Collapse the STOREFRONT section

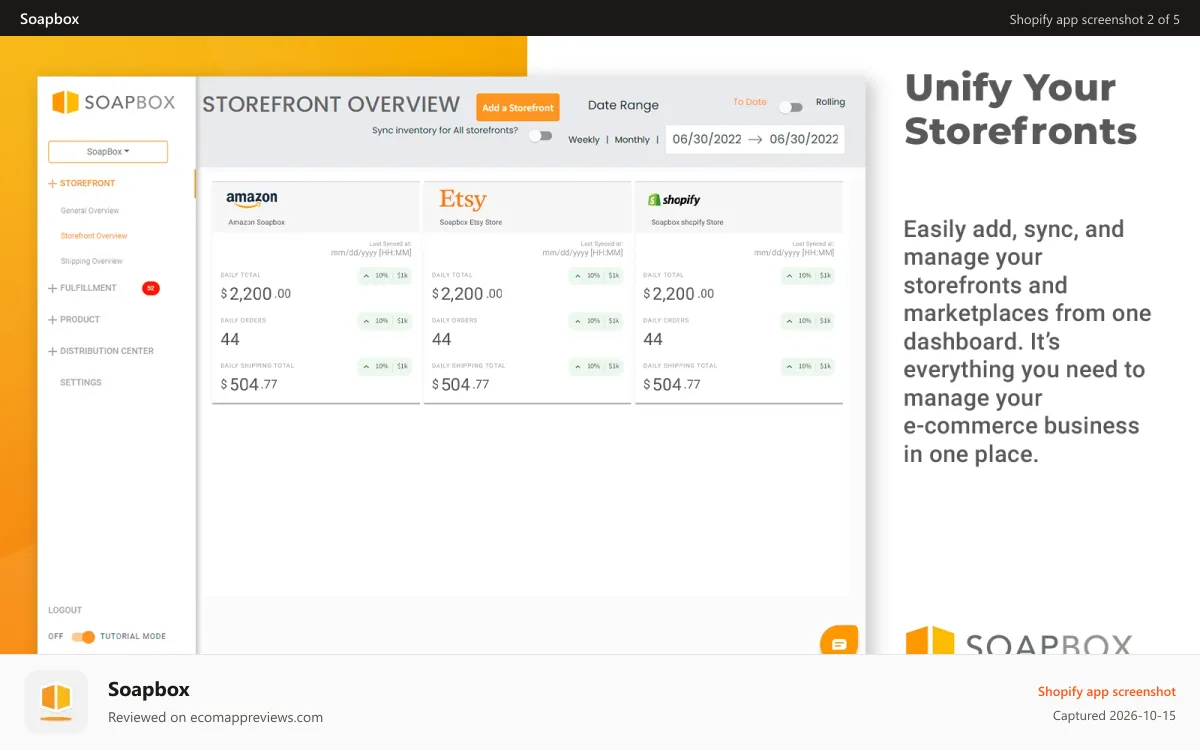click(x=82, y=184)
